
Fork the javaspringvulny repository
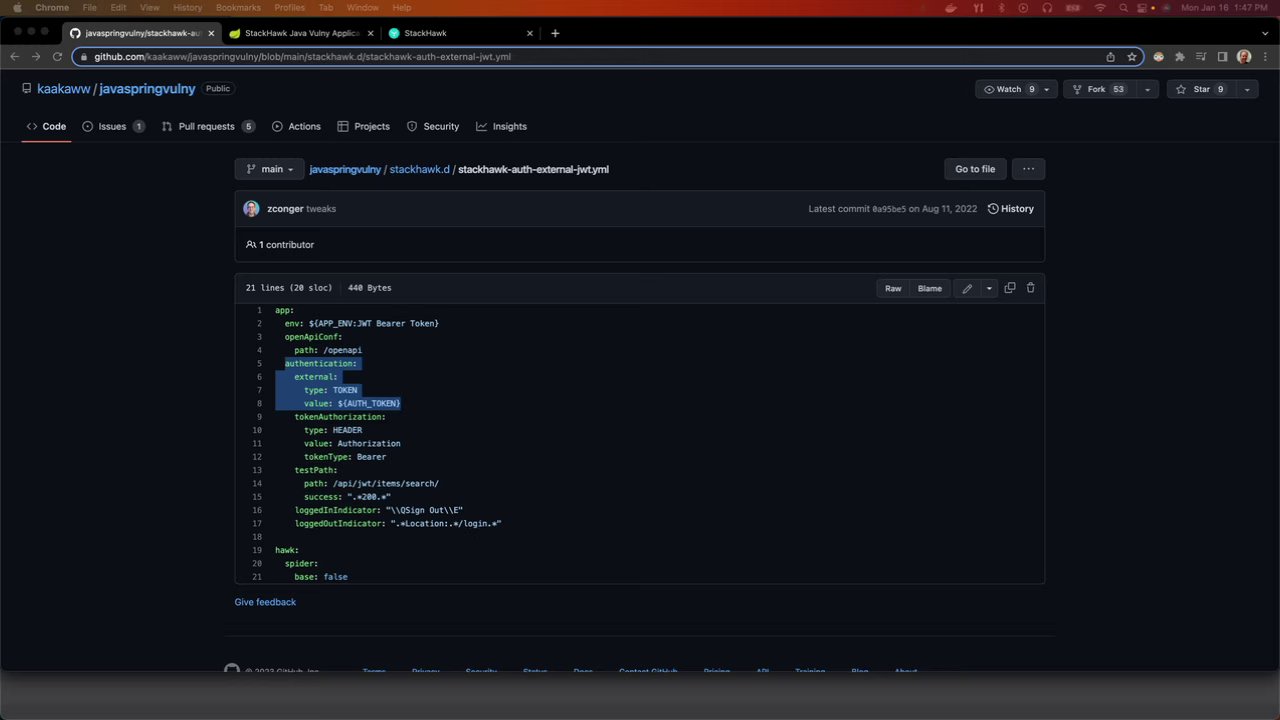click(1098, 89)
